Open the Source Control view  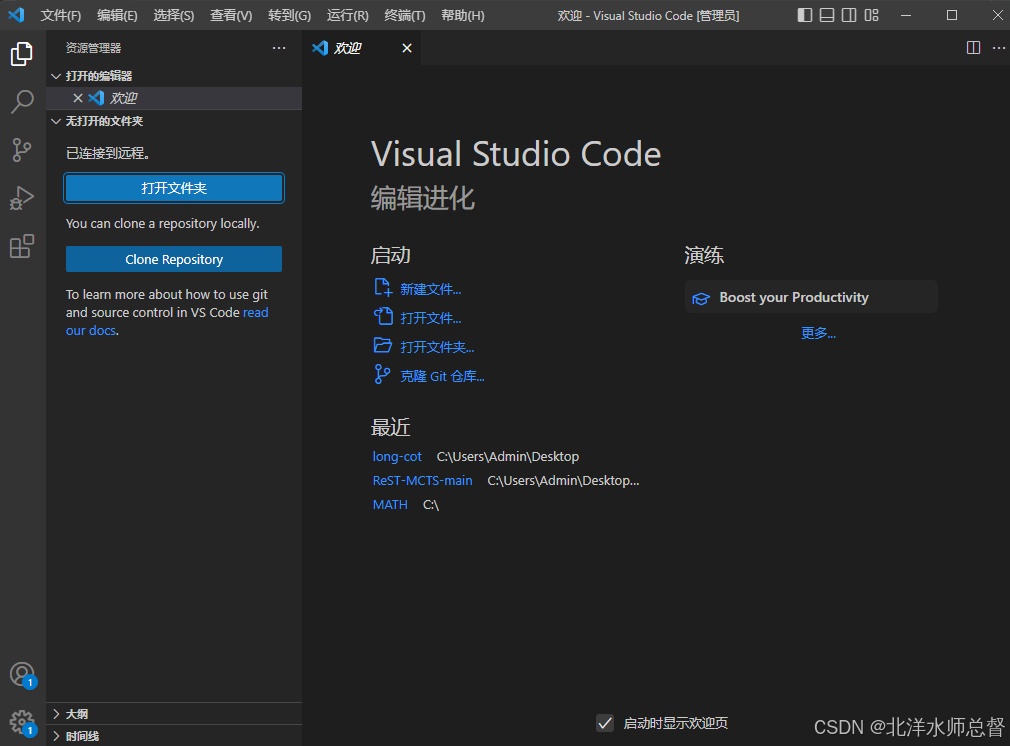pos(22,150)
